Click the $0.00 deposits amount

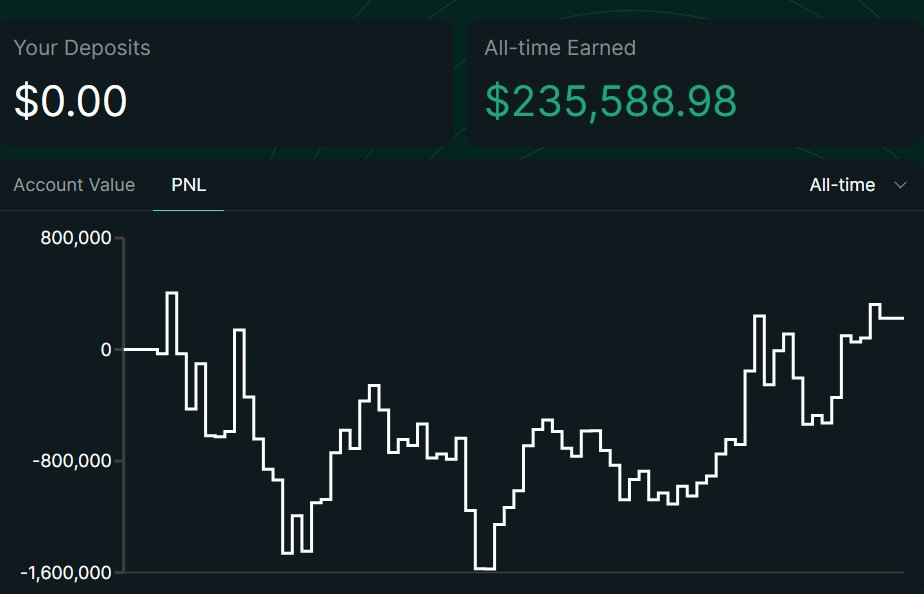click(x=70, y=101)
